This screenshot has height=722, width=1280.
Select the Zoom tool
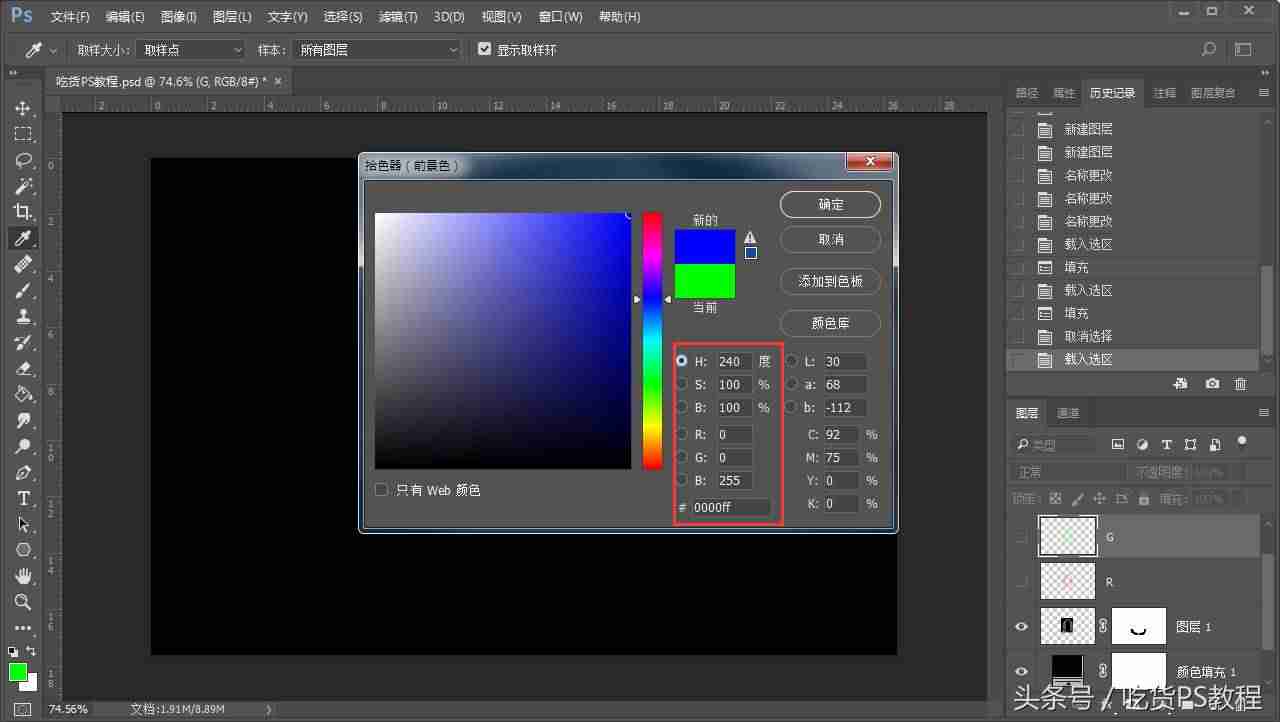pos(23,602)
